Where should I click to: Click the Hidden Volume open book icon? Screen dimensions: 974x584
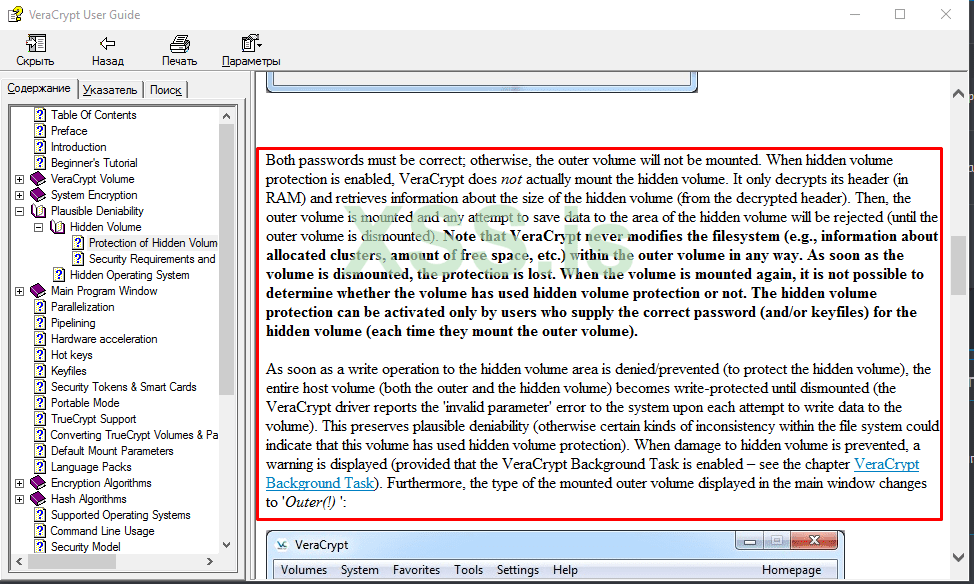57,227
